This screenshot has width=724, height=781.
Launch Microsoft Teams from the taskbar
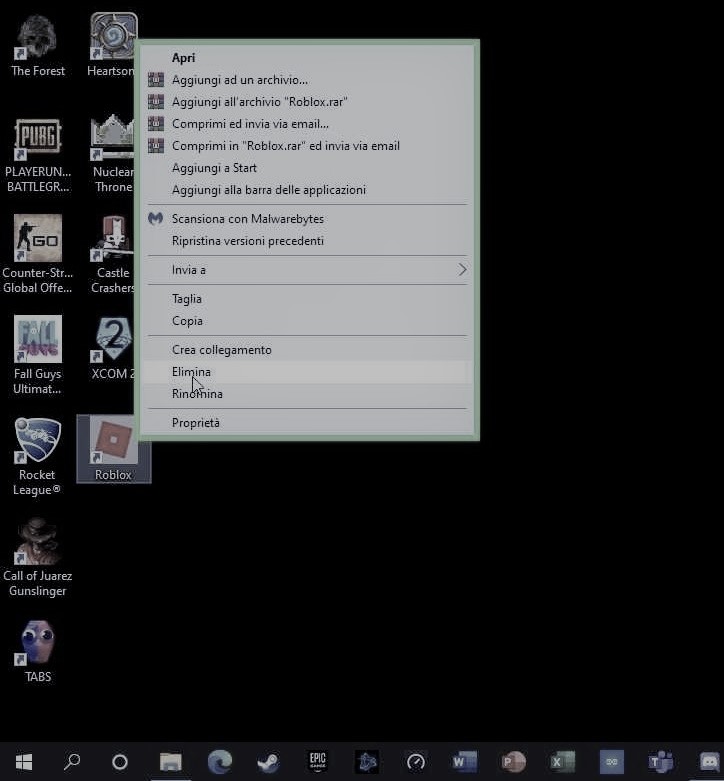click(x=661, y=762)
